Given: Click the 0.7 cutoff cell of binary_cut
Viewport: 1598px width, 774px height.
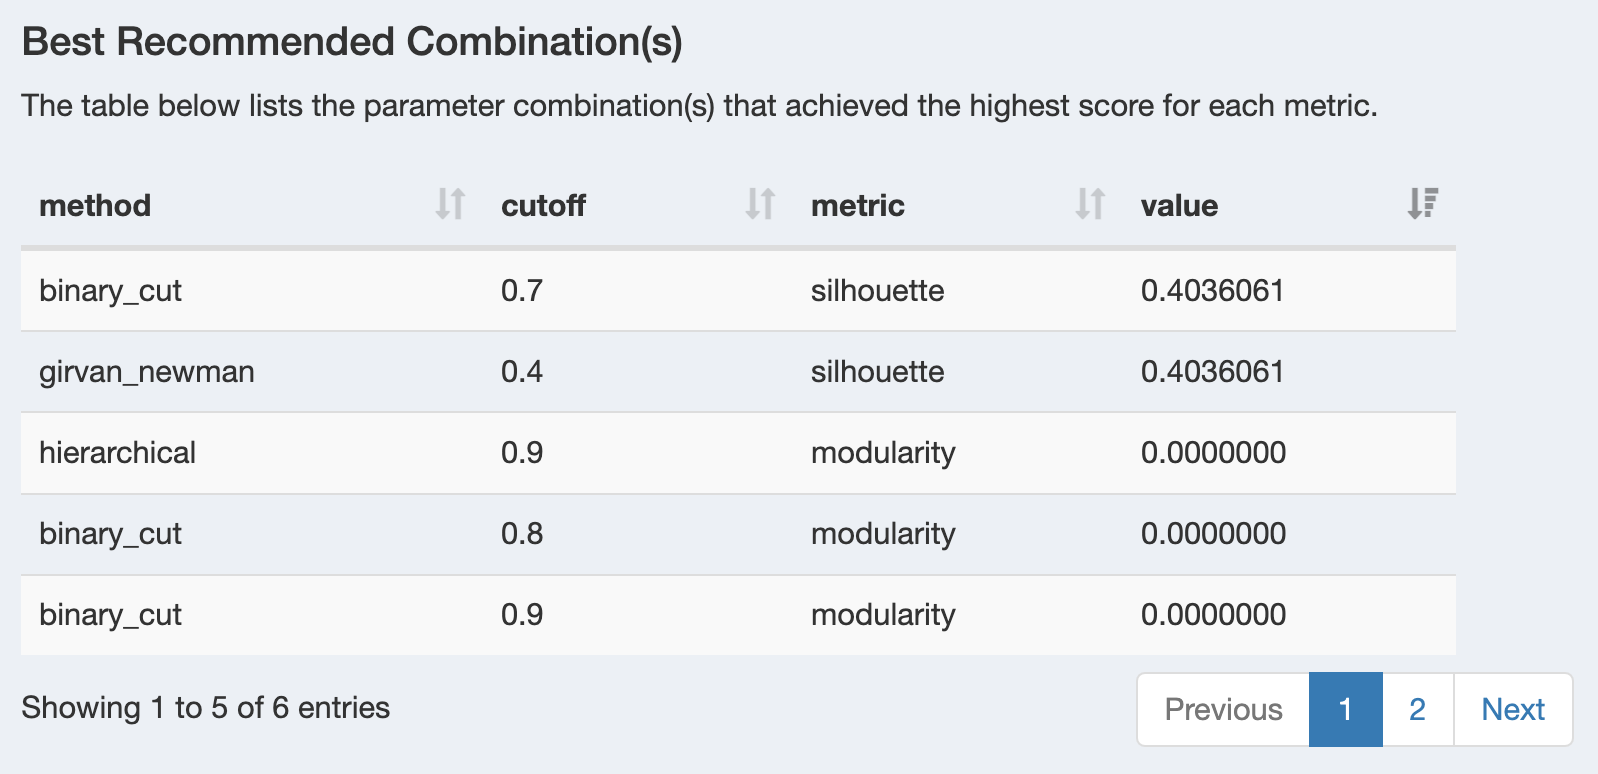Looking at the screenshot, I should coord(522,291).
